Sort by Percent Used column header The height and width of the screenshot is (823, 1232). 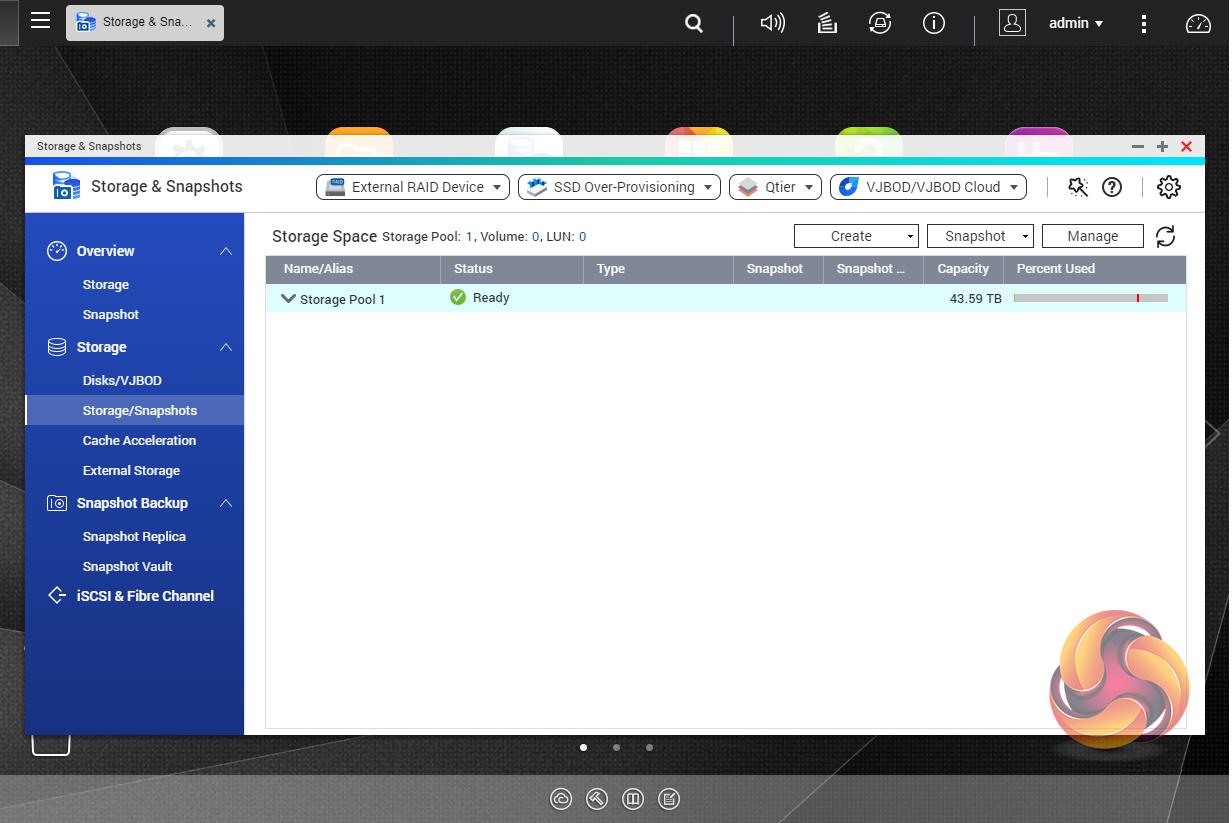[x=1096, y=269]
